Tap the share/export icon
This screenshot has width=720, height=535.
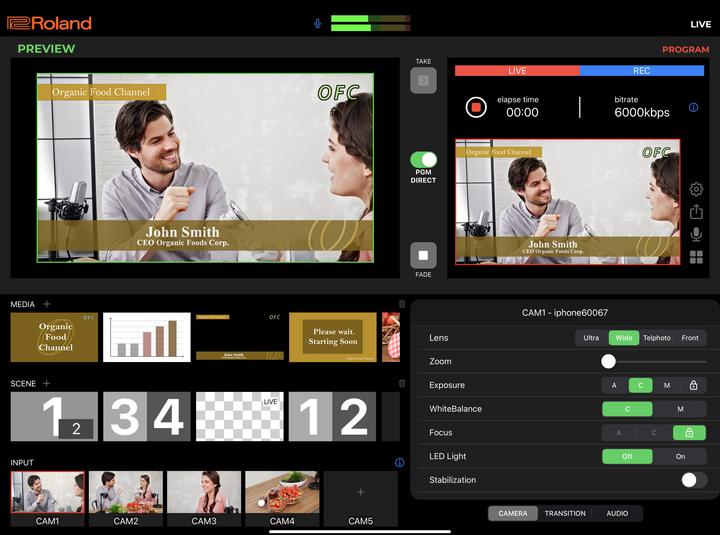coord(696,212)
